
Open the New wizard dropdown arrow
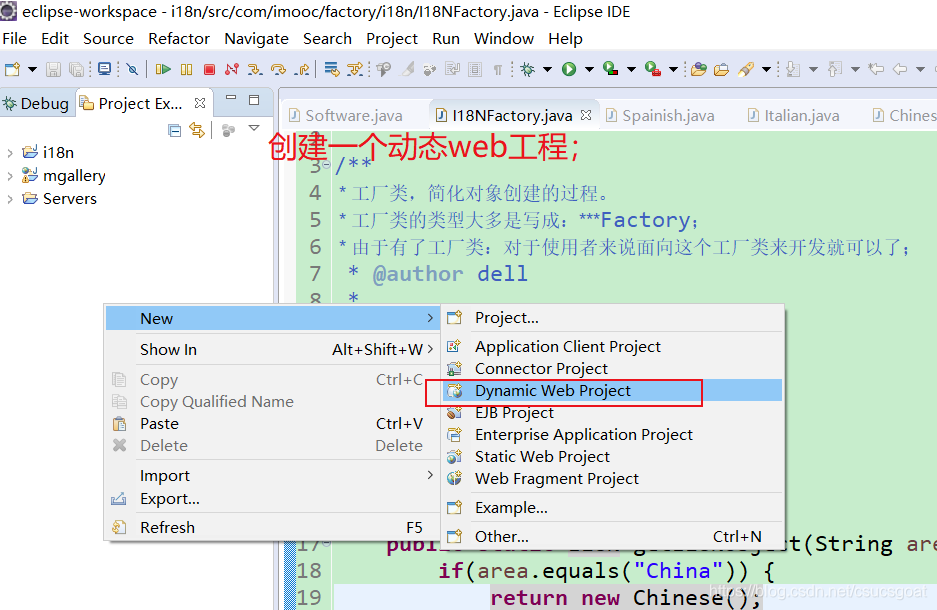tap(32, 69)
